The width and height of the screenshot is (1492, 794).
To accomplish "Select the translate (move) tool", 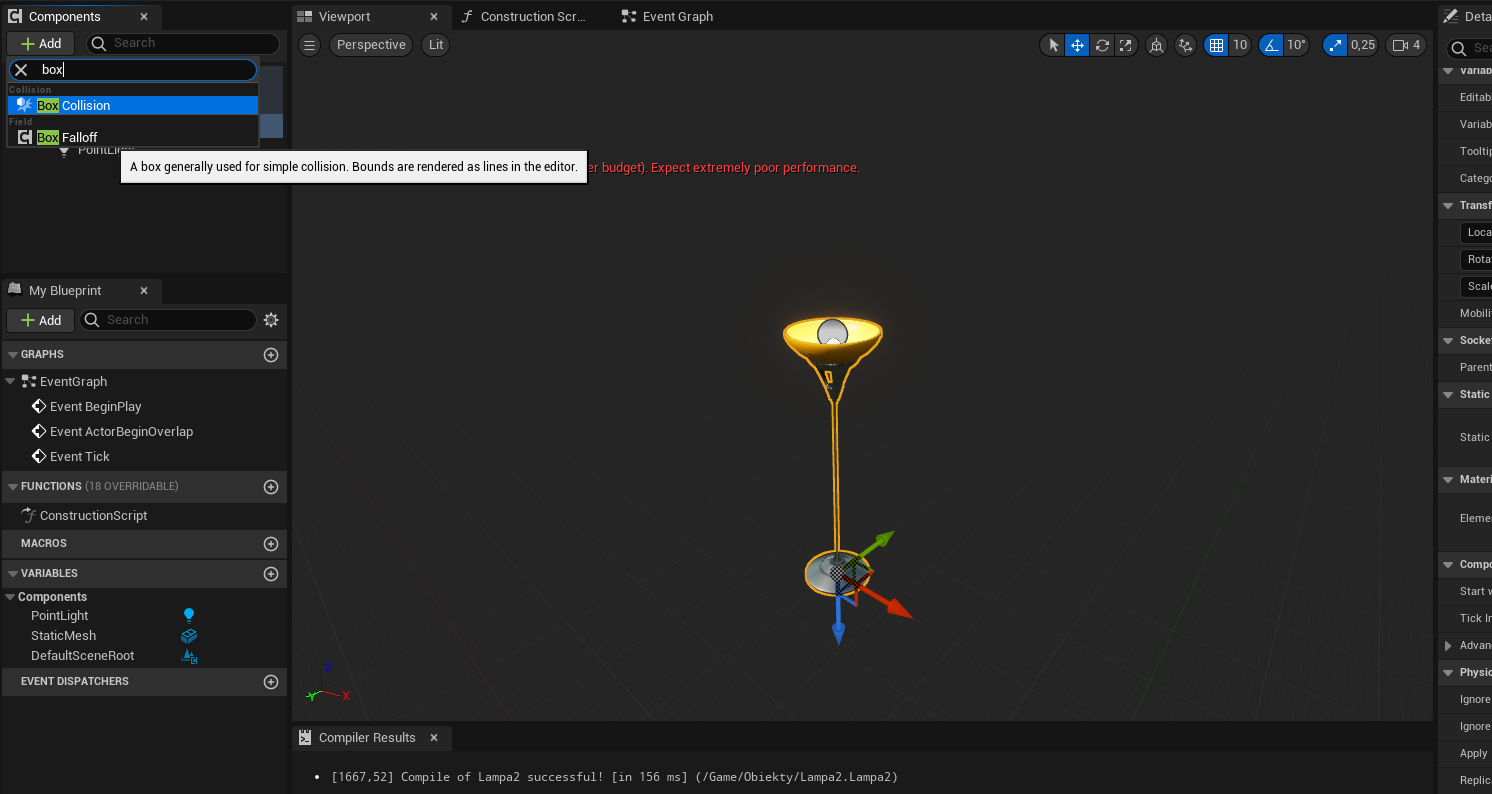I will [x=1077, y=45].
